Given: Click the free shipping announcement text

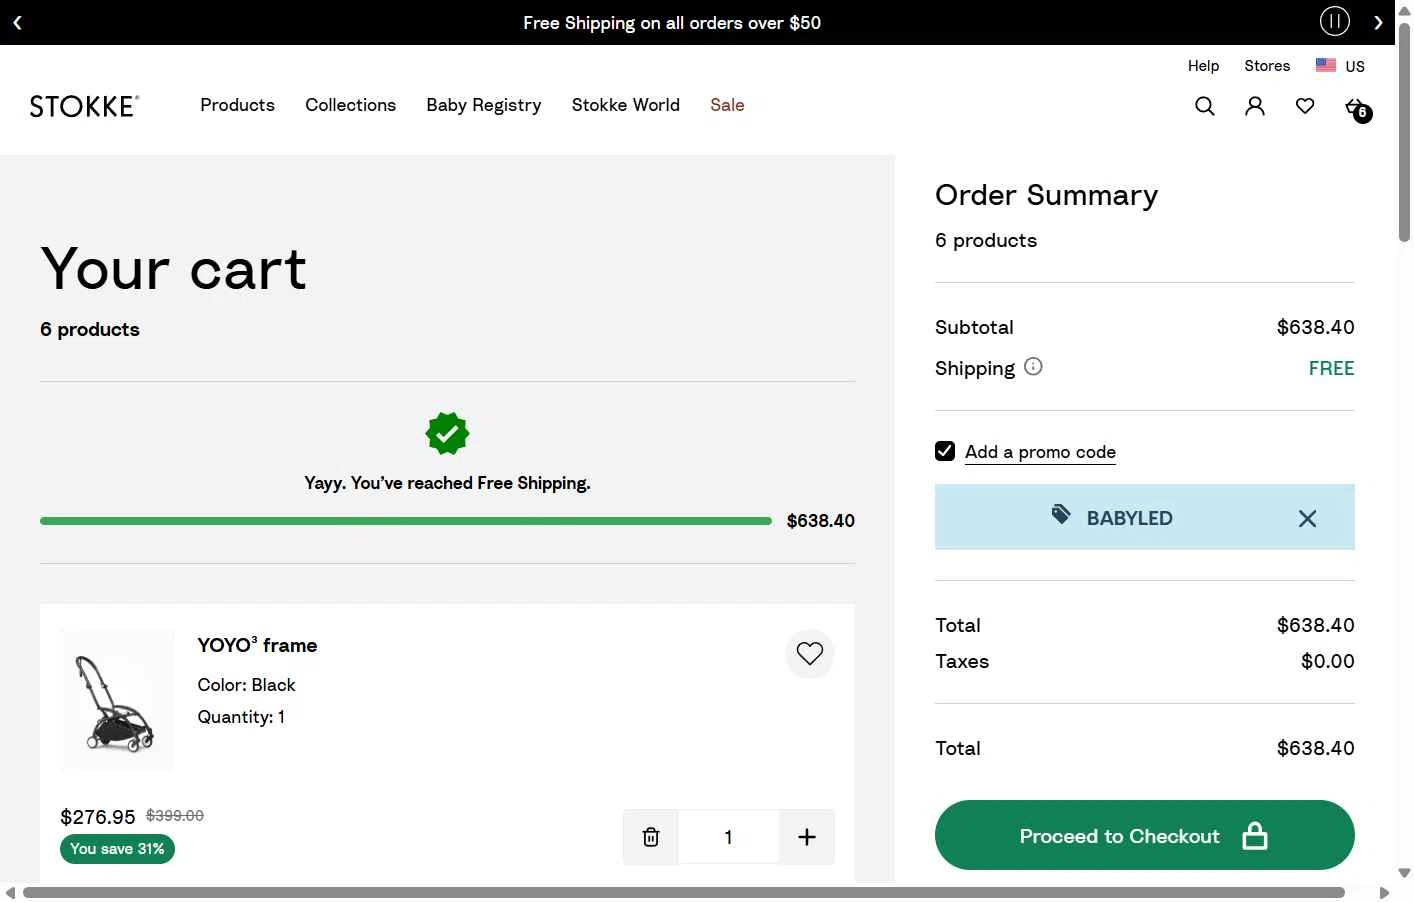Looking at the screenshot, I should 672,23.
